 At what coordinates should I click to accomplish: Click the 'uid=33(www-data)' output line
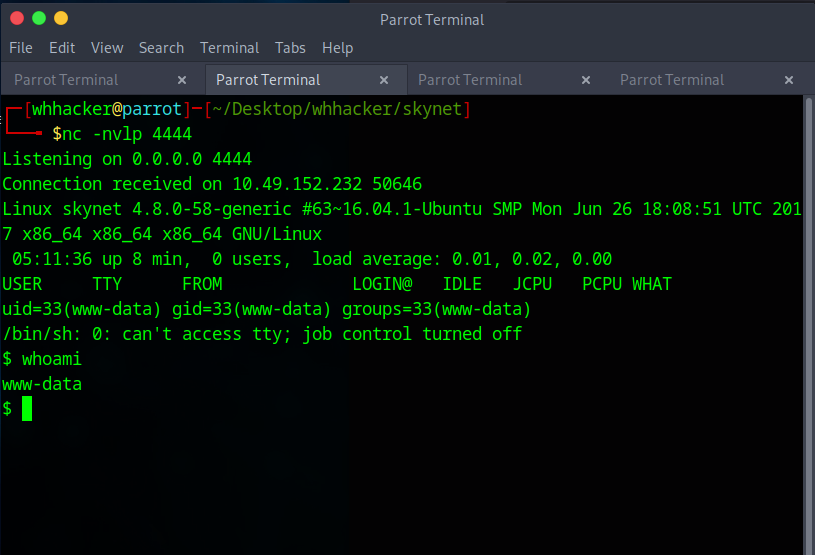pos(266,309)
